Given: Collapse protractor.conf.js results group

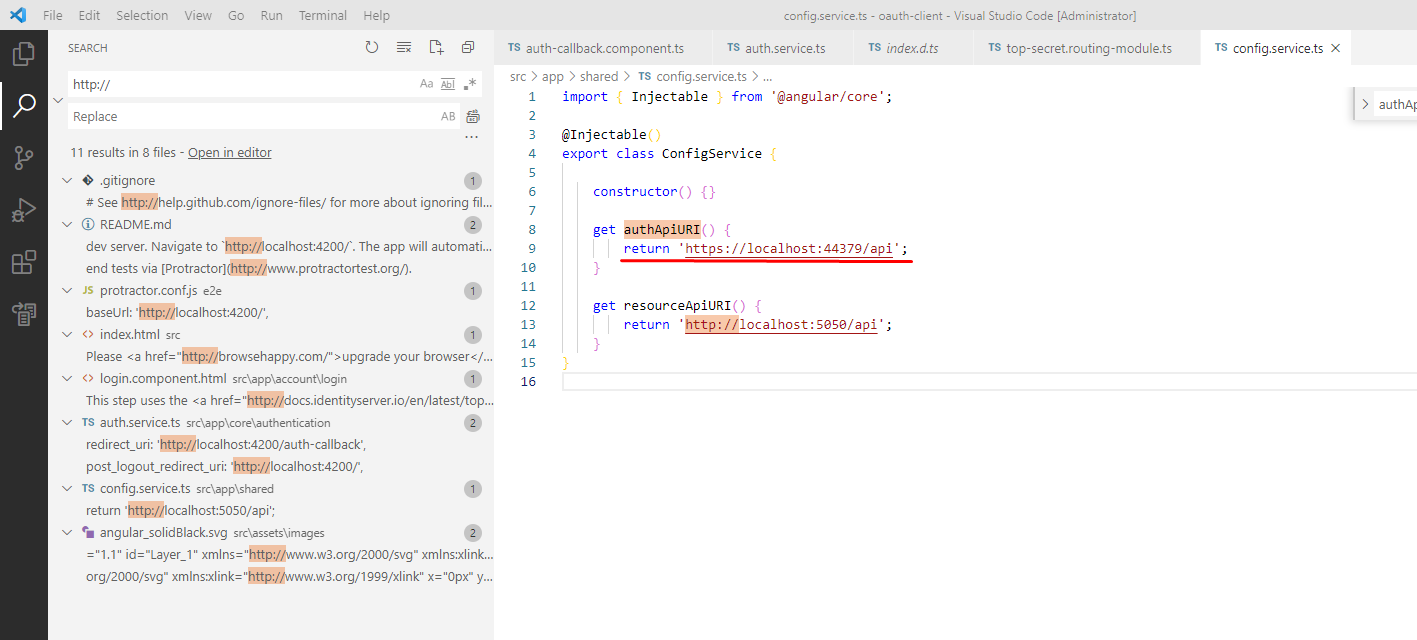Looking at the screenshot, I should click(67, 291).
